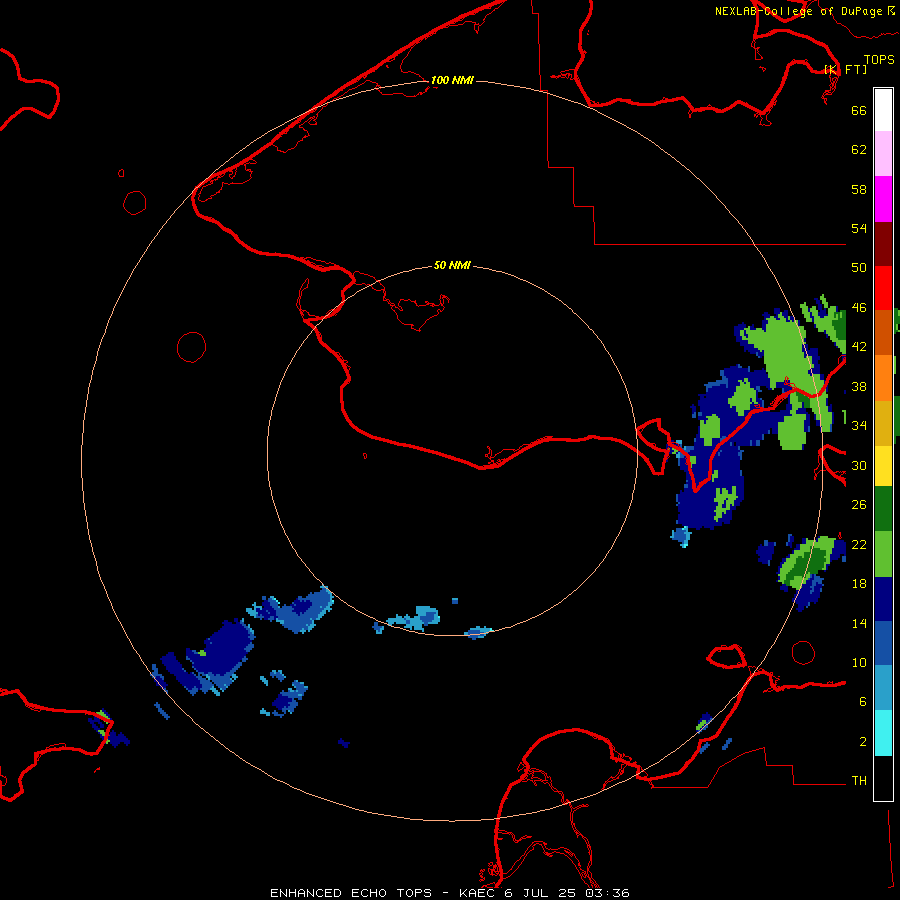Click the legend value '30'

[859, 465]
